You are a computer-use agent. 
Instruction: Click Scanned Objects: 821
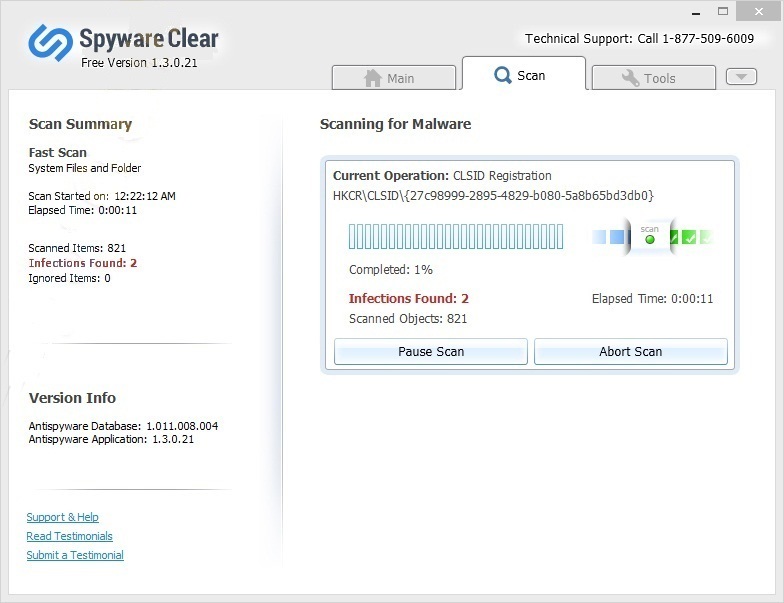408,318
